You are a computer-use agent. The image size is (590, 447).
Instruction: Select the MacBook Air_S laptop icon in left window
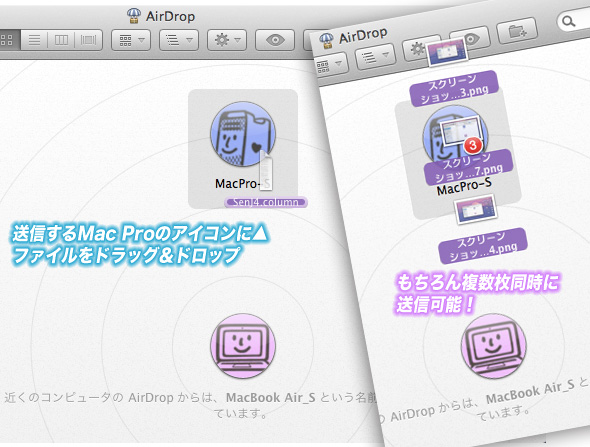(243, 346)
